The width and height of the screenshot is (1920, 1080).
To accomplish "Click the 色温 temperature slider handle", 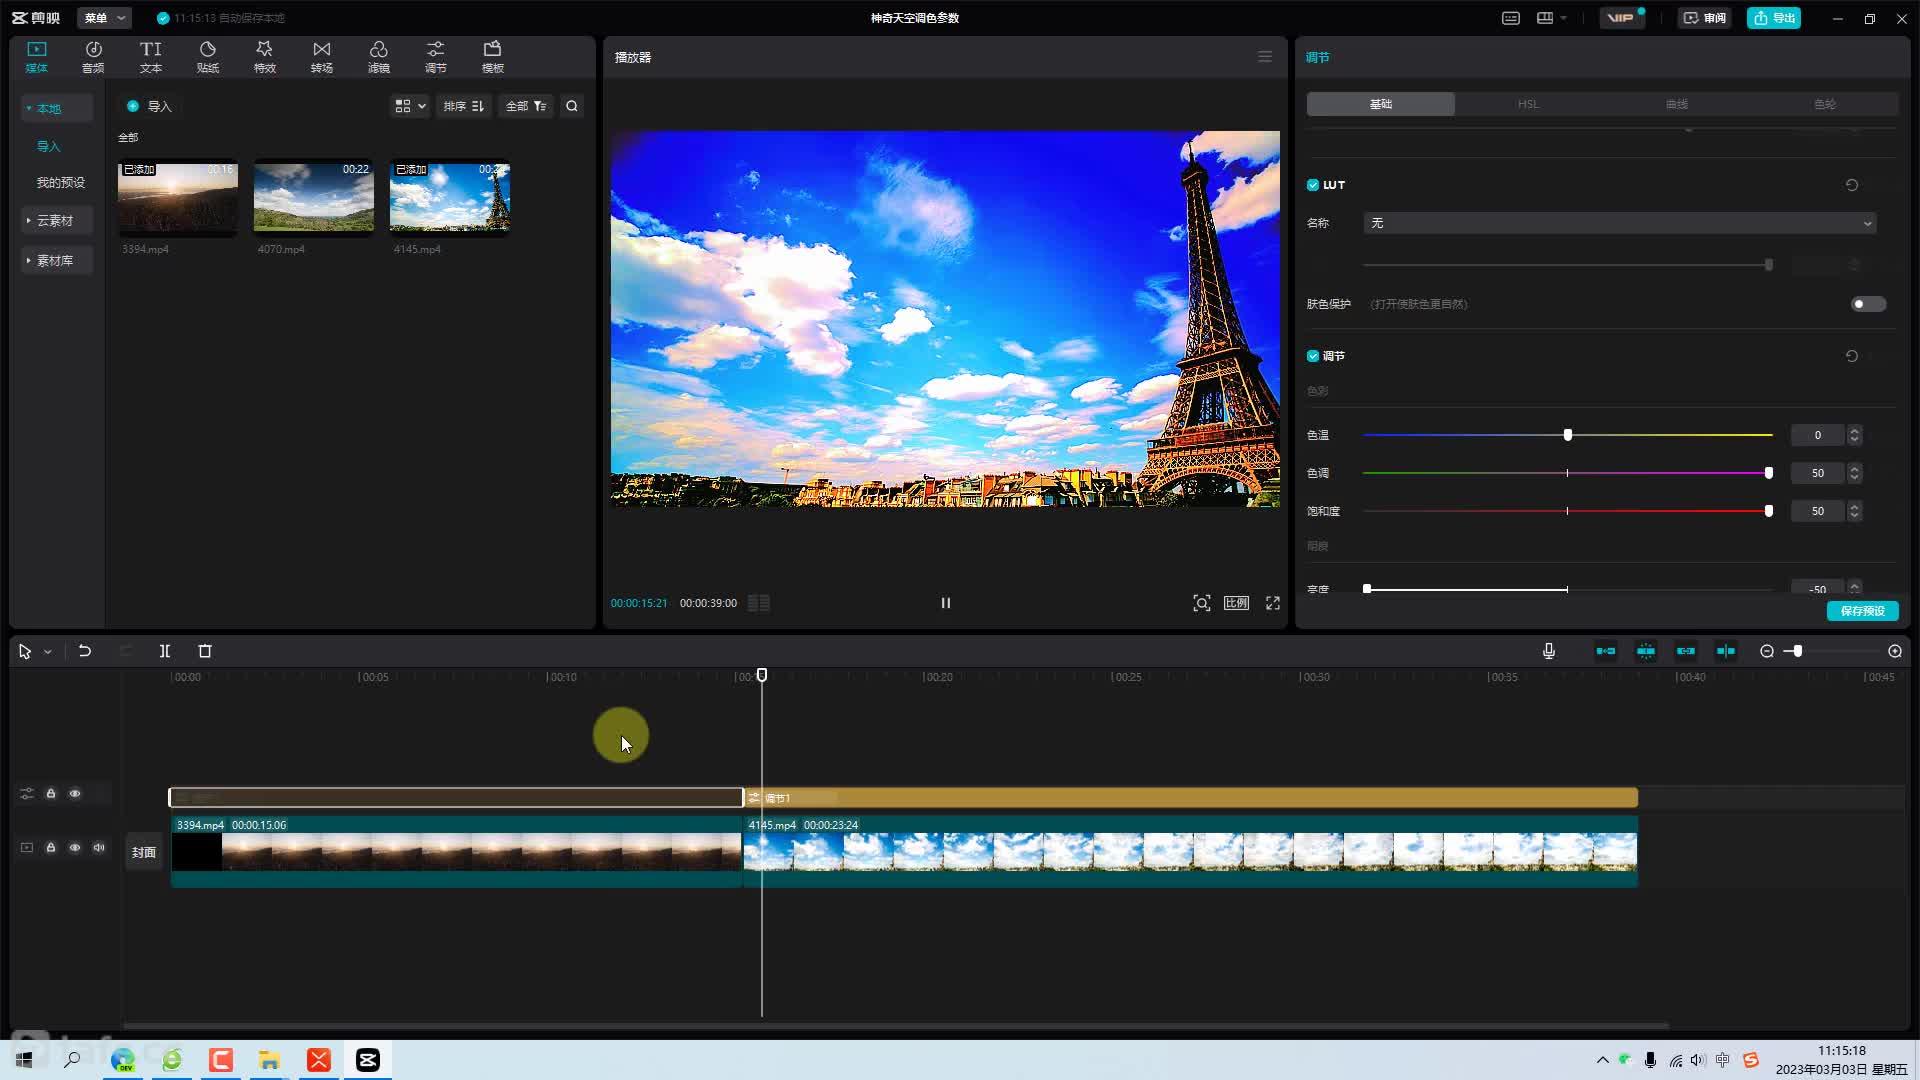I will 1568,435.
